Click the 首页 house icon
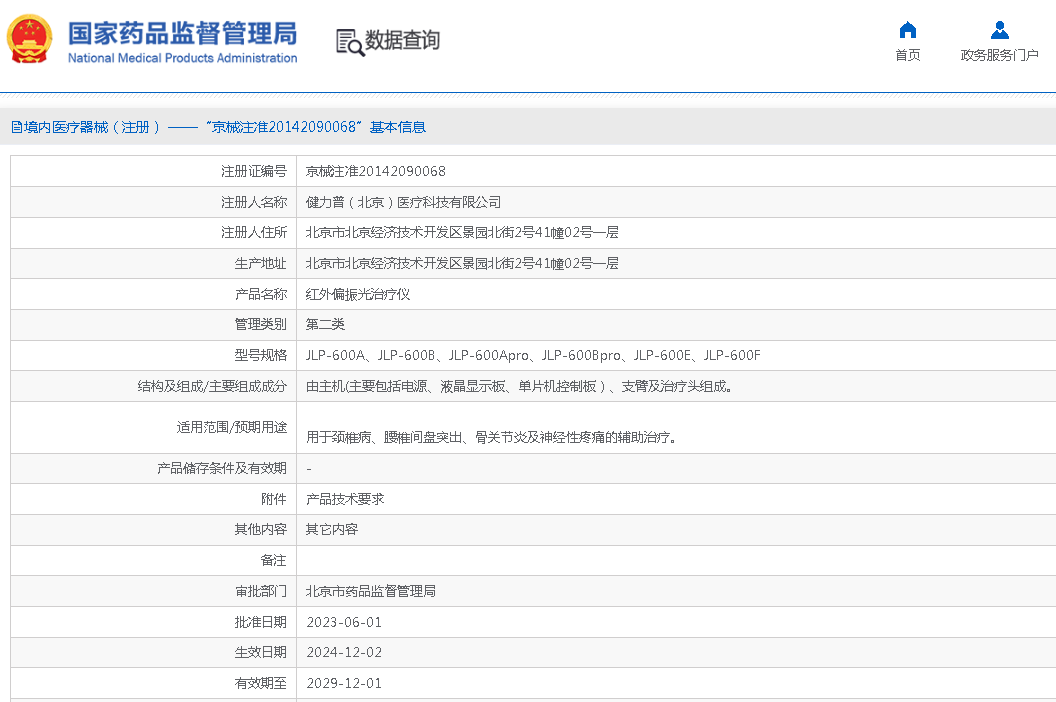 point(907,30)
